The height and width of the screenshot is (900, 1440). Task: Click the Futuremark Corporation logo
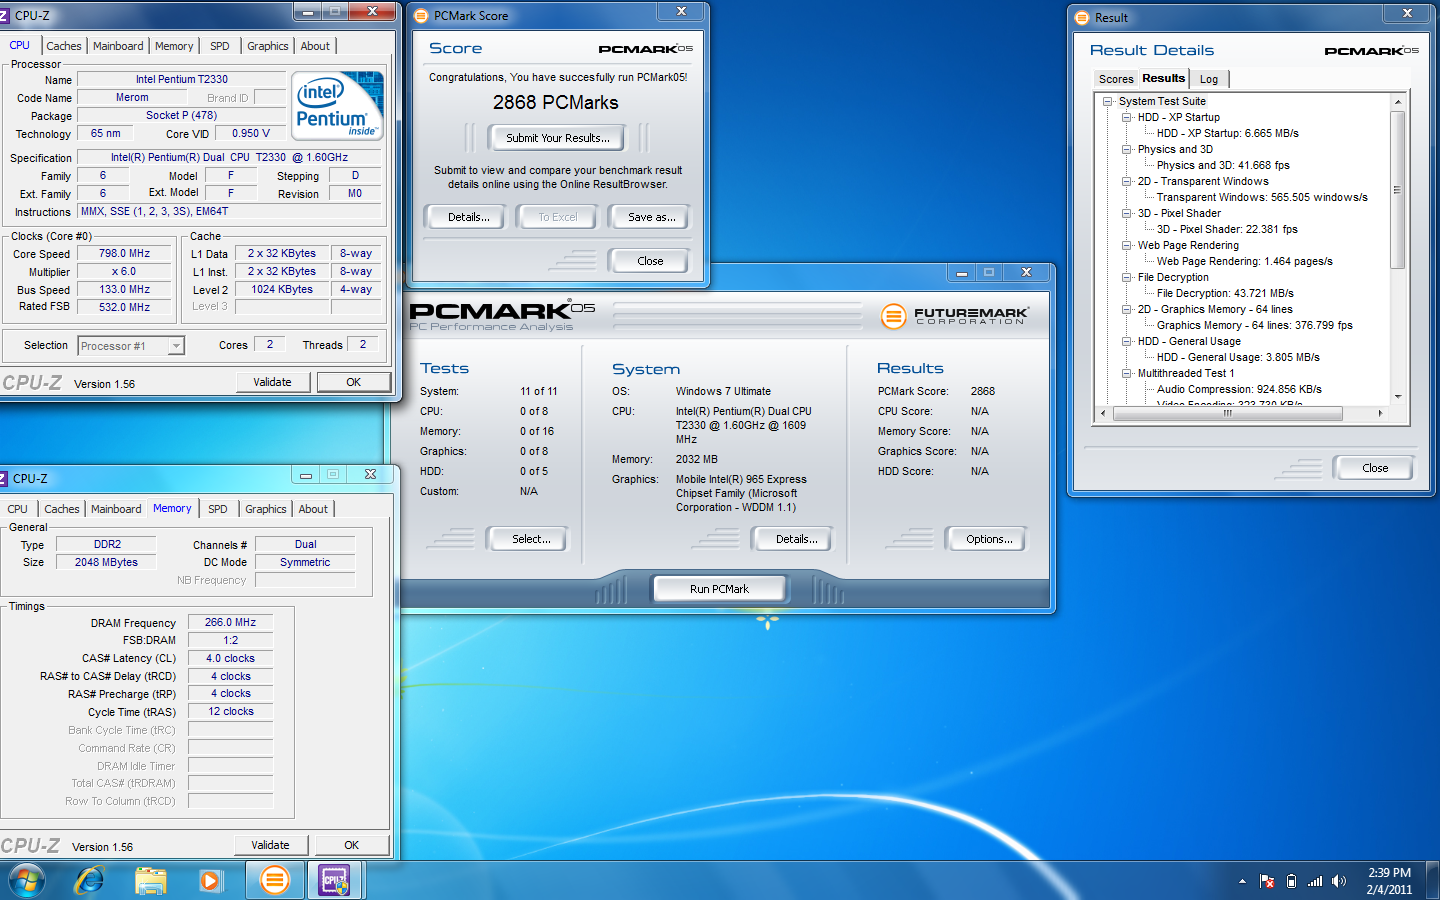click(x=954, y=316)
